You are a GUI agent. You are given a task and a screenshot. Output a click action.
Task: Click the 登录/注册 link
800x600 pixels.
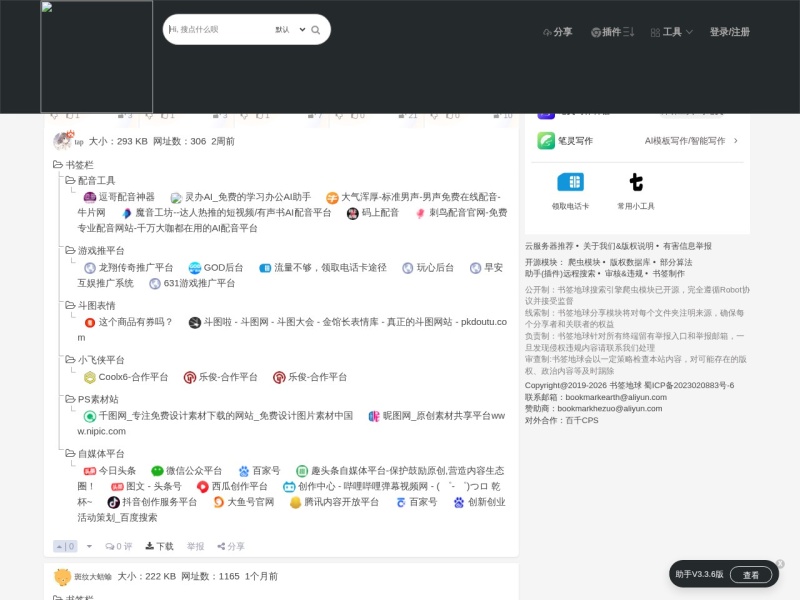pyautogui.click(x=729, y=31)
